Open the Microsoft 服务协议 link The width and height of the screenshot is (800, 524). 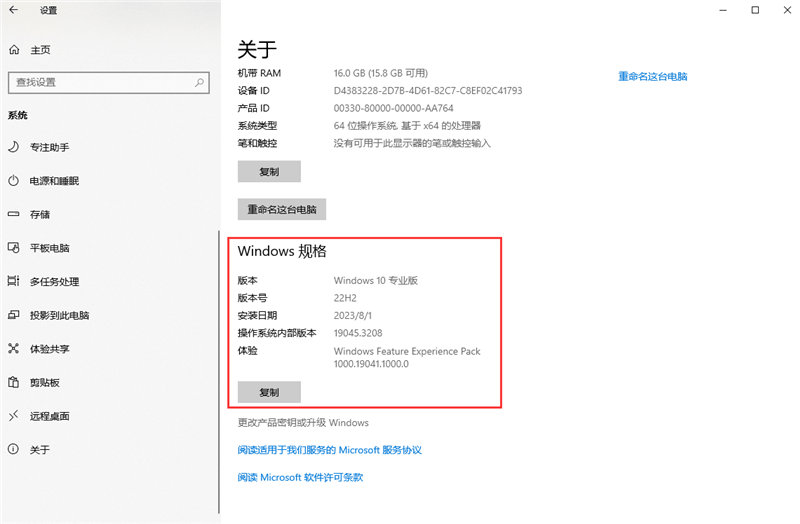[x=330, y=450]
